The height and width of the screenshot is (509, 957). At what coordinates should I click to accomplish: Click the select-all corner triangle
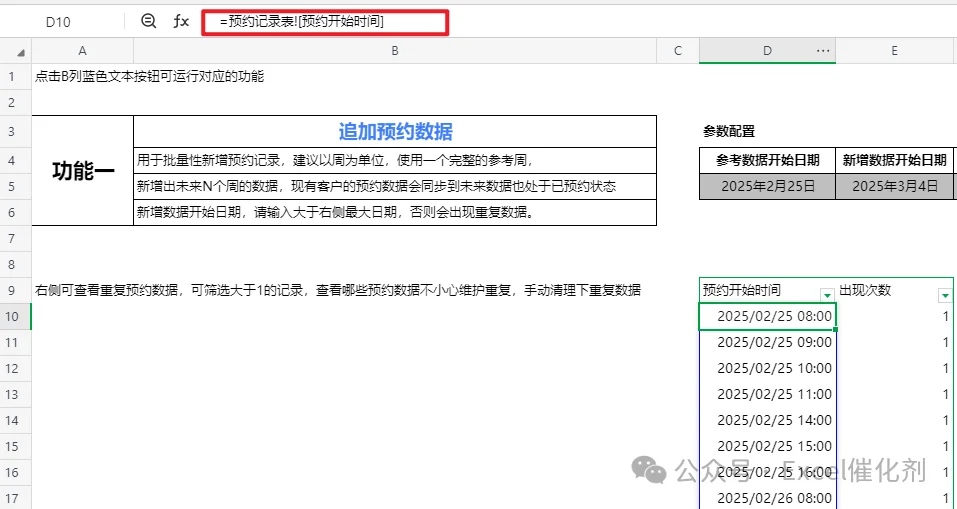[21, 53]
